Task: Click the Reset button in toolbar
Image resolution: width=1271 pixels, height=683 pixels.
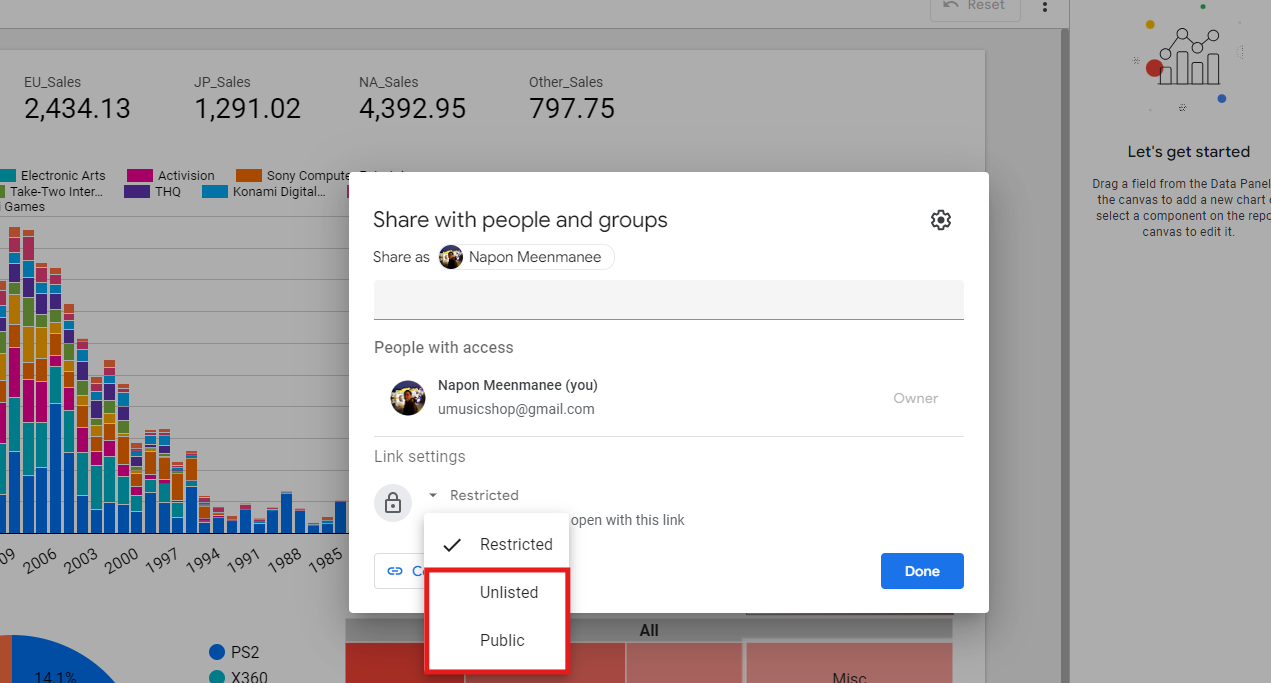Action: 974,7
